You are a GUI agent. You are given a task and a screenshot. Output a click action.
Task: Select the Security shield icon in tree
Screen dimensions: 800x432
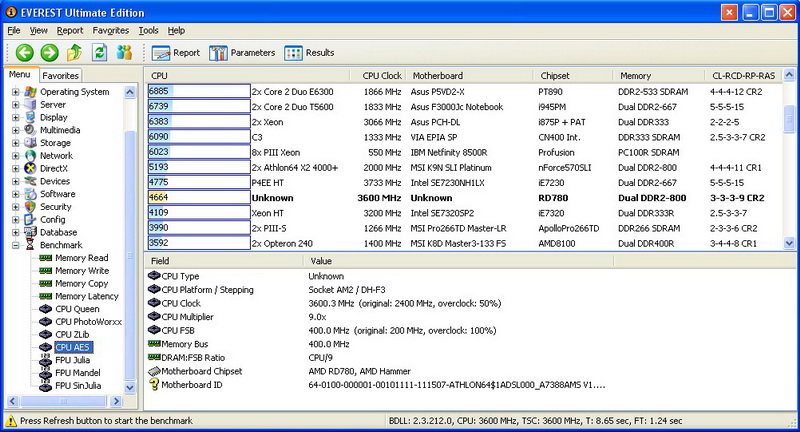tap(31, 207)
